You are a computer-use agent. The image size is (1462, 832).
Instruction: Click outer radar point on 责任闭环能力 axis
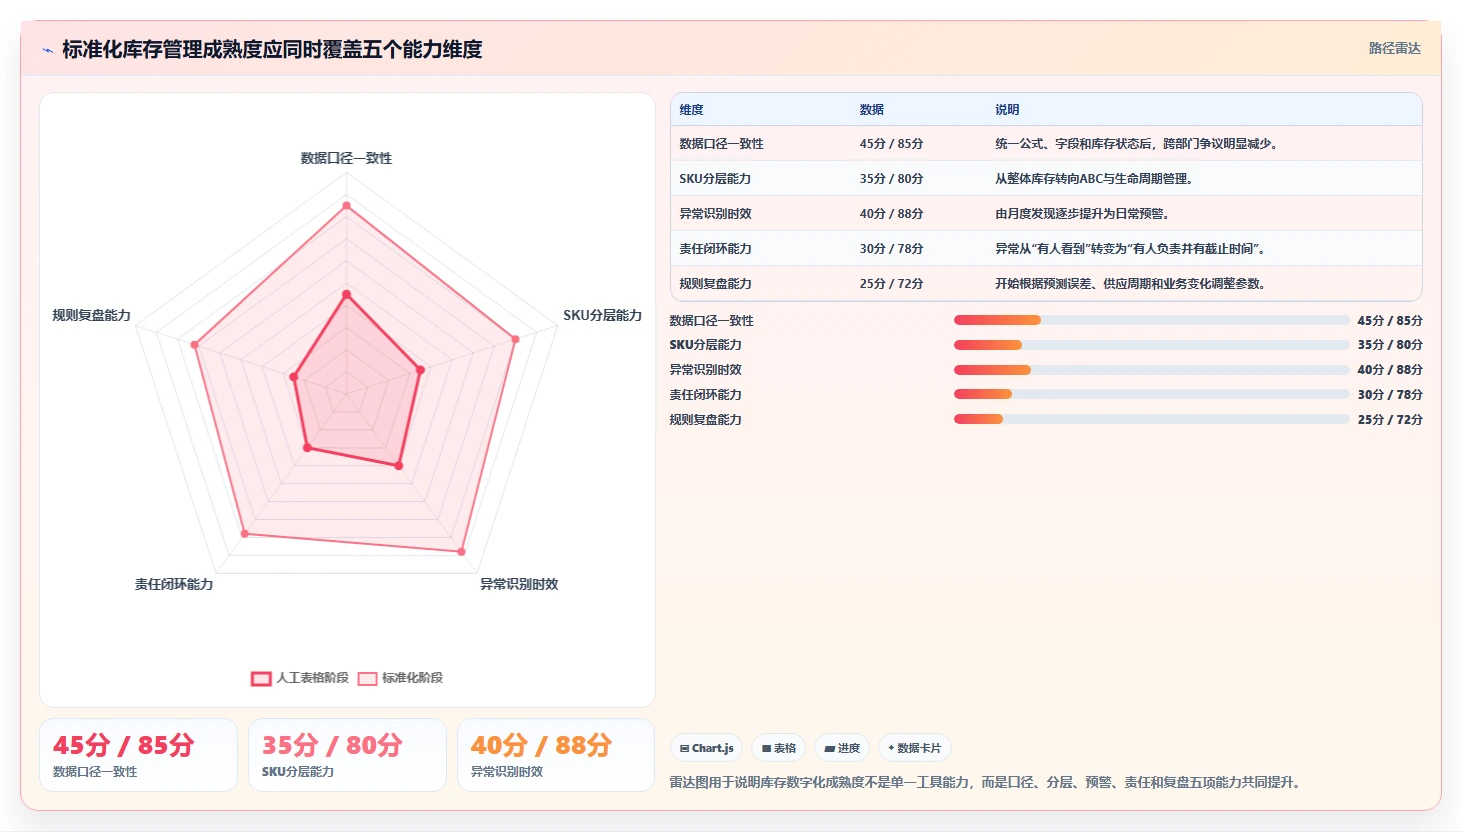(x=245, y=534)
